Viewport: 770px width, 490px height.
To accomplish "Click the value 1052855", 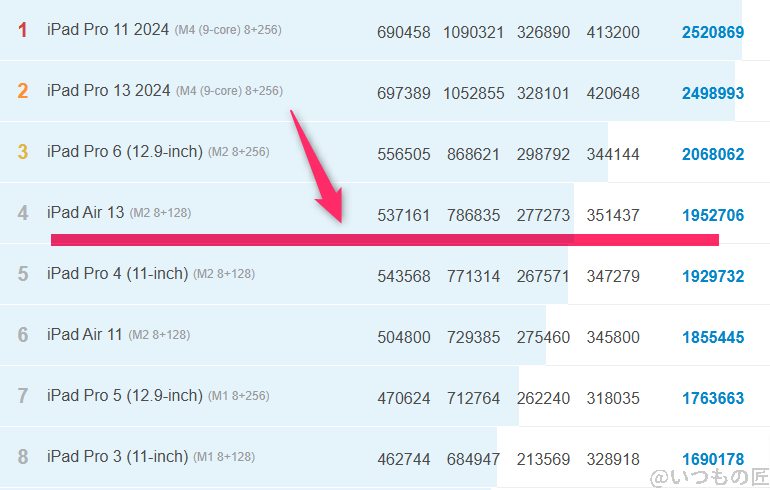I will pos(473,93).
